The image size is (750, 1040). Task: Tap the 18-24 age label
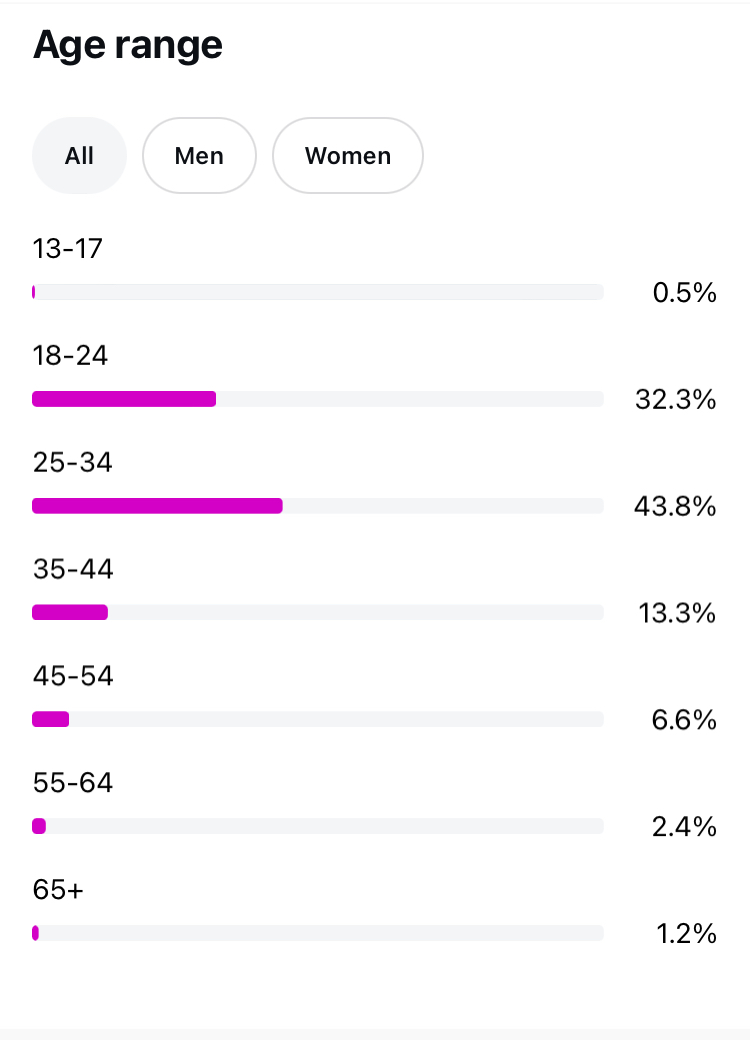pyautogui.click(x=70, y=356)
